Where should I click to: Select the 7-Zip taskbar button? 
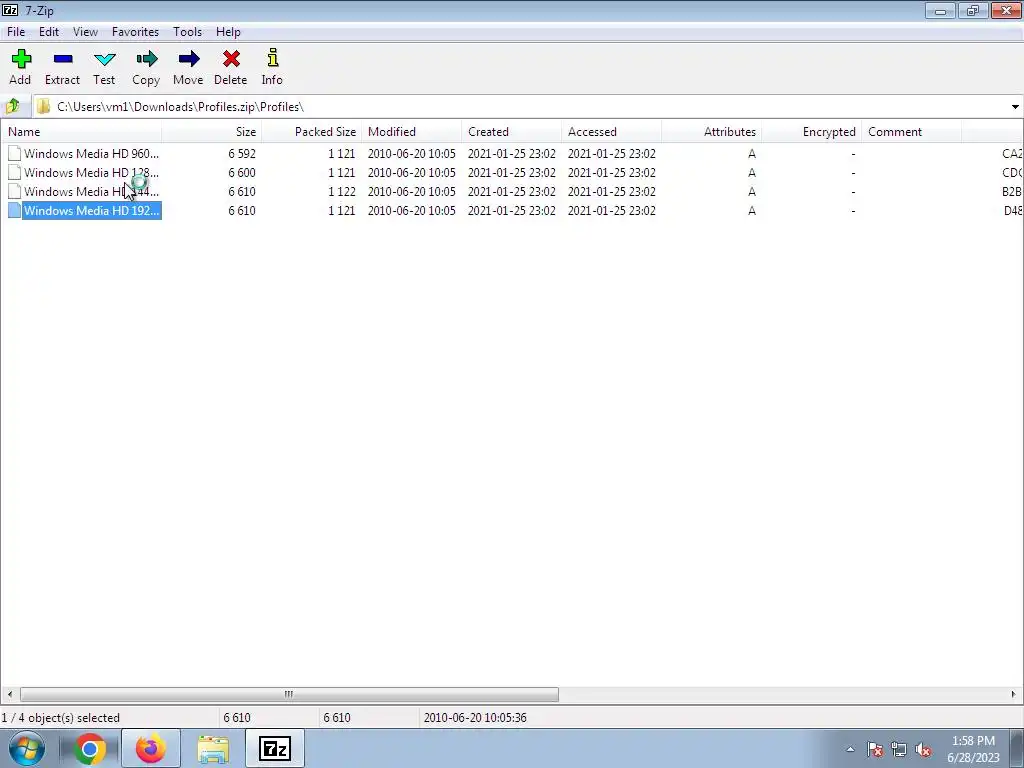(x=275, y=748)
